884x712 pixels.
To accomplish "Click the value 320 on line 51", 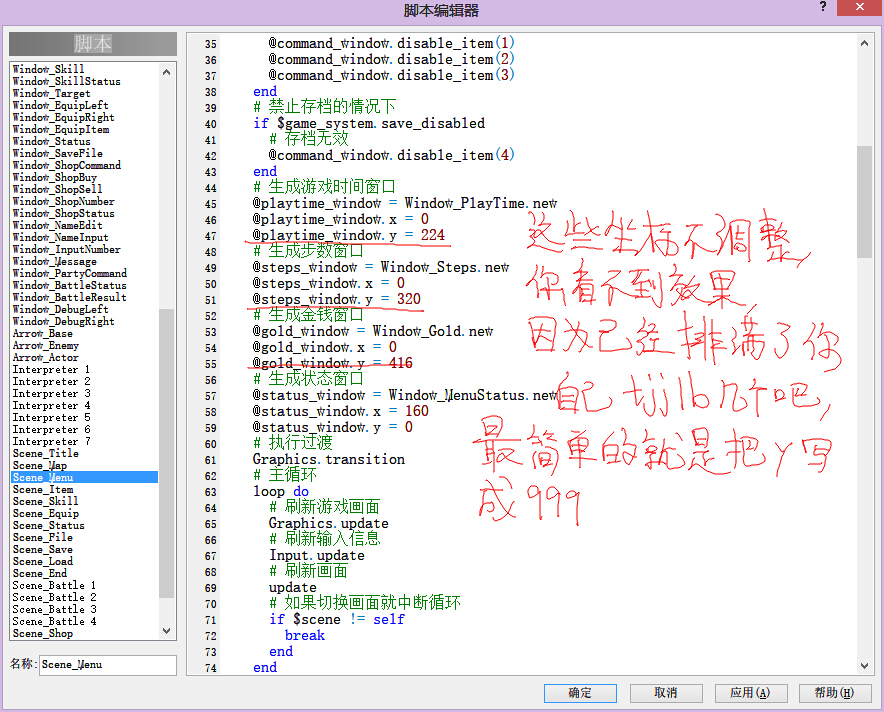I will coord(409,299).
